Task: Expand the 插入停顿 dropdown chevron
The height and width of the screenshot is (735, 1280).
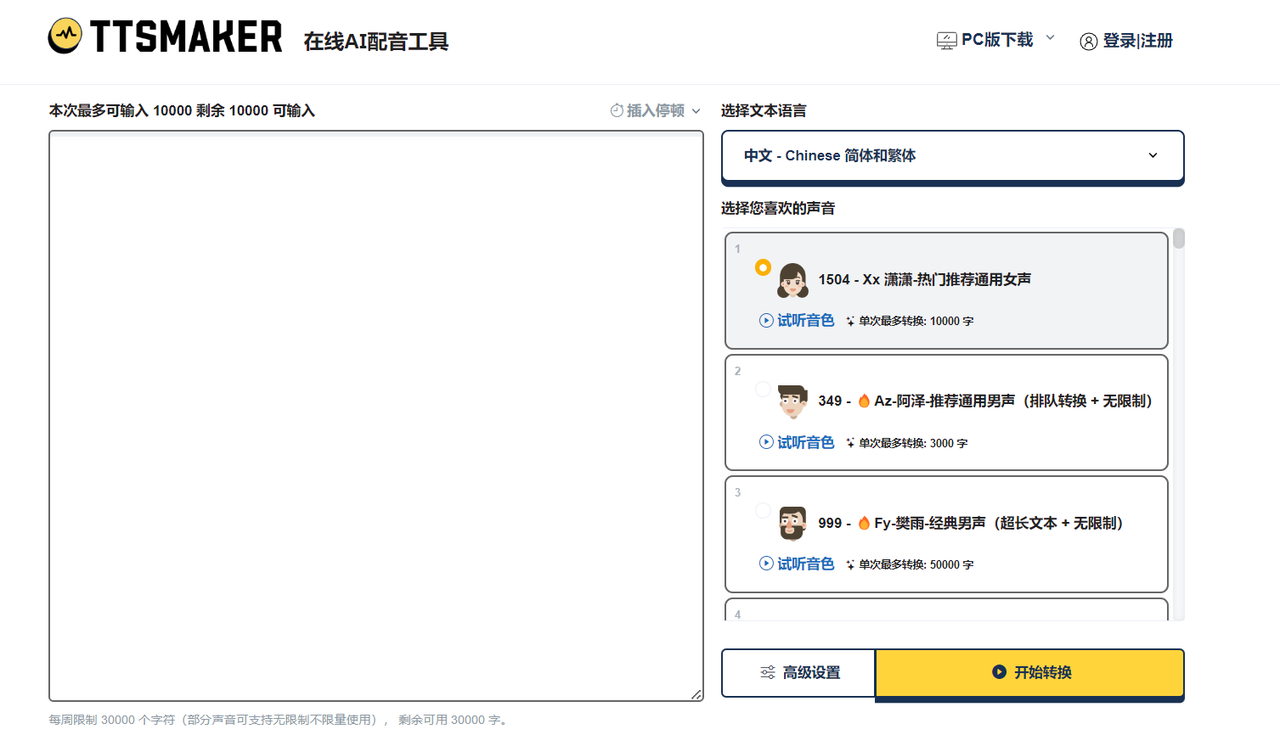Action: (x=696, y=110)
